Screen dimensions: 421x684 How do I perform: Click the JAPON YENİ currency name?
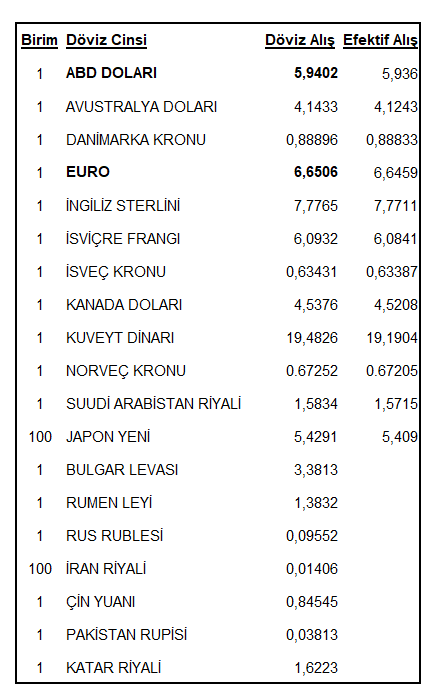click(x=108, y=437)
